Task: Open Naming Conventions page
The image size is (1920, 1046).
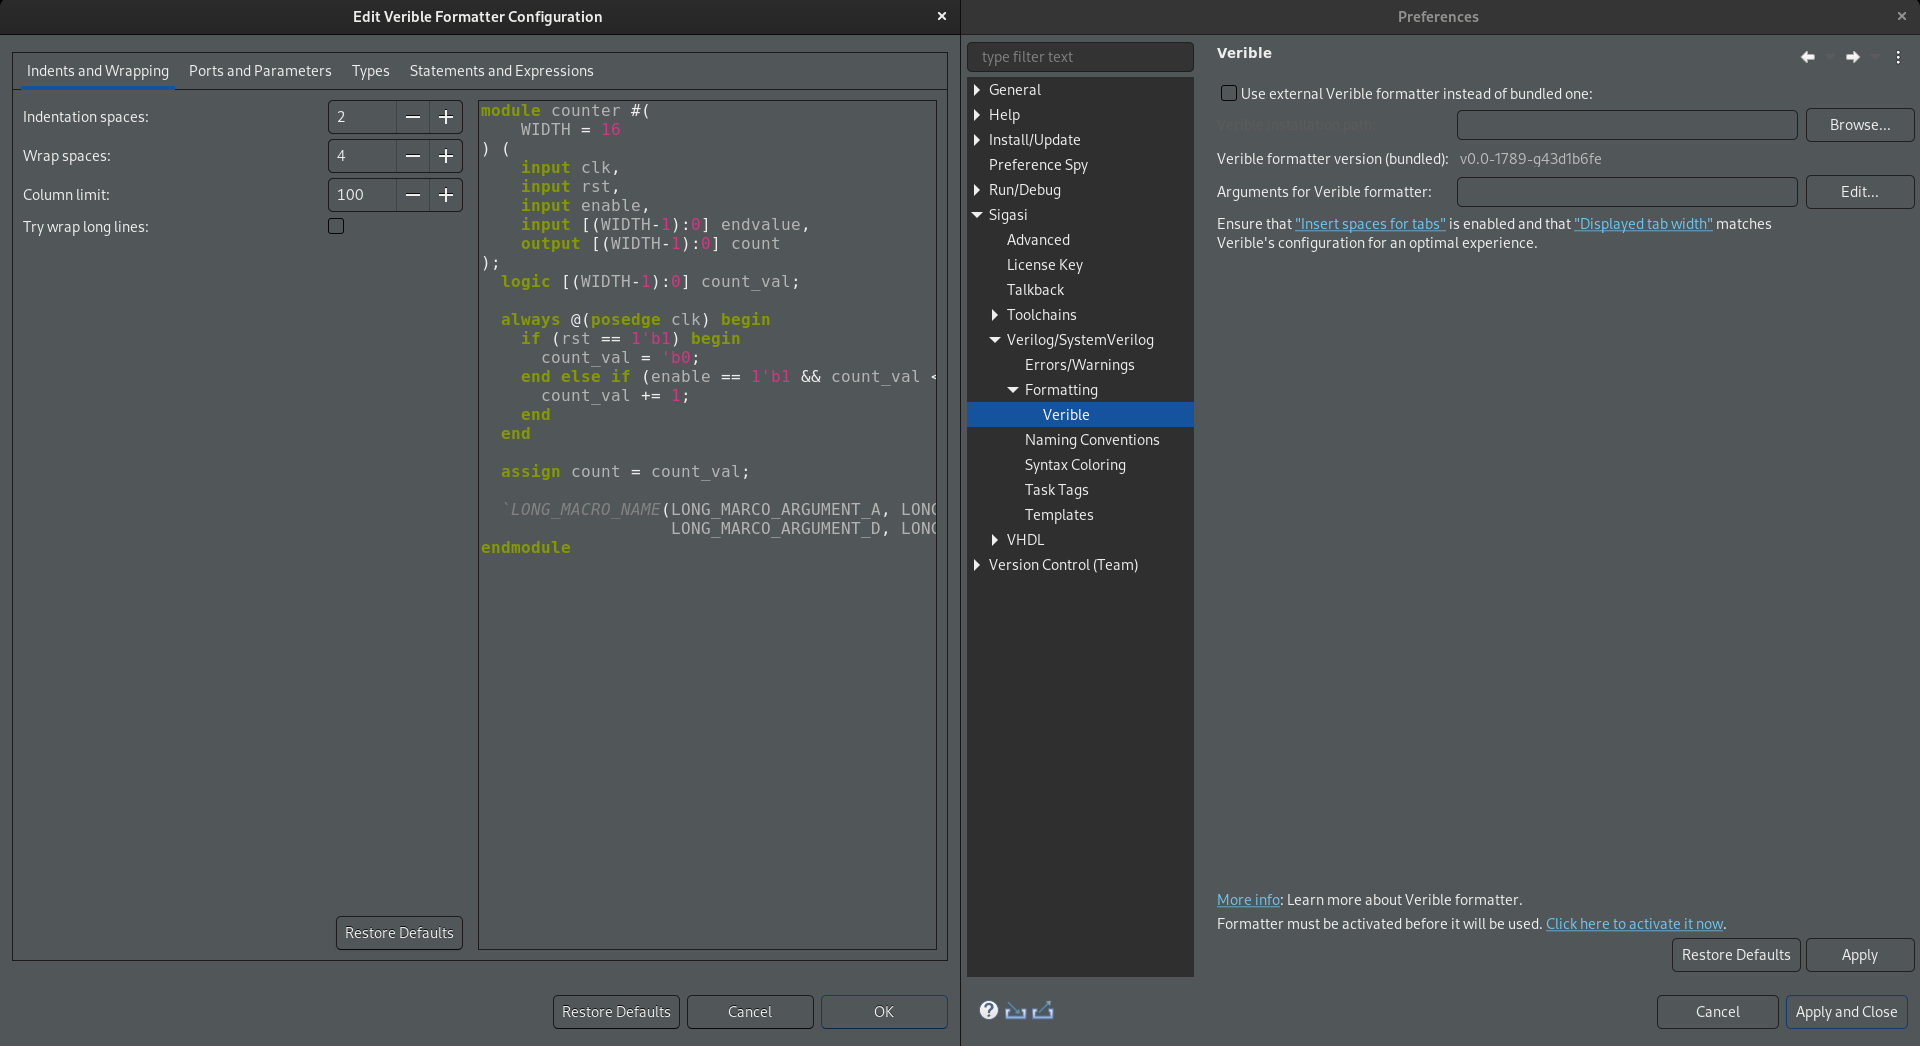Action: [x=1092, y=440]
